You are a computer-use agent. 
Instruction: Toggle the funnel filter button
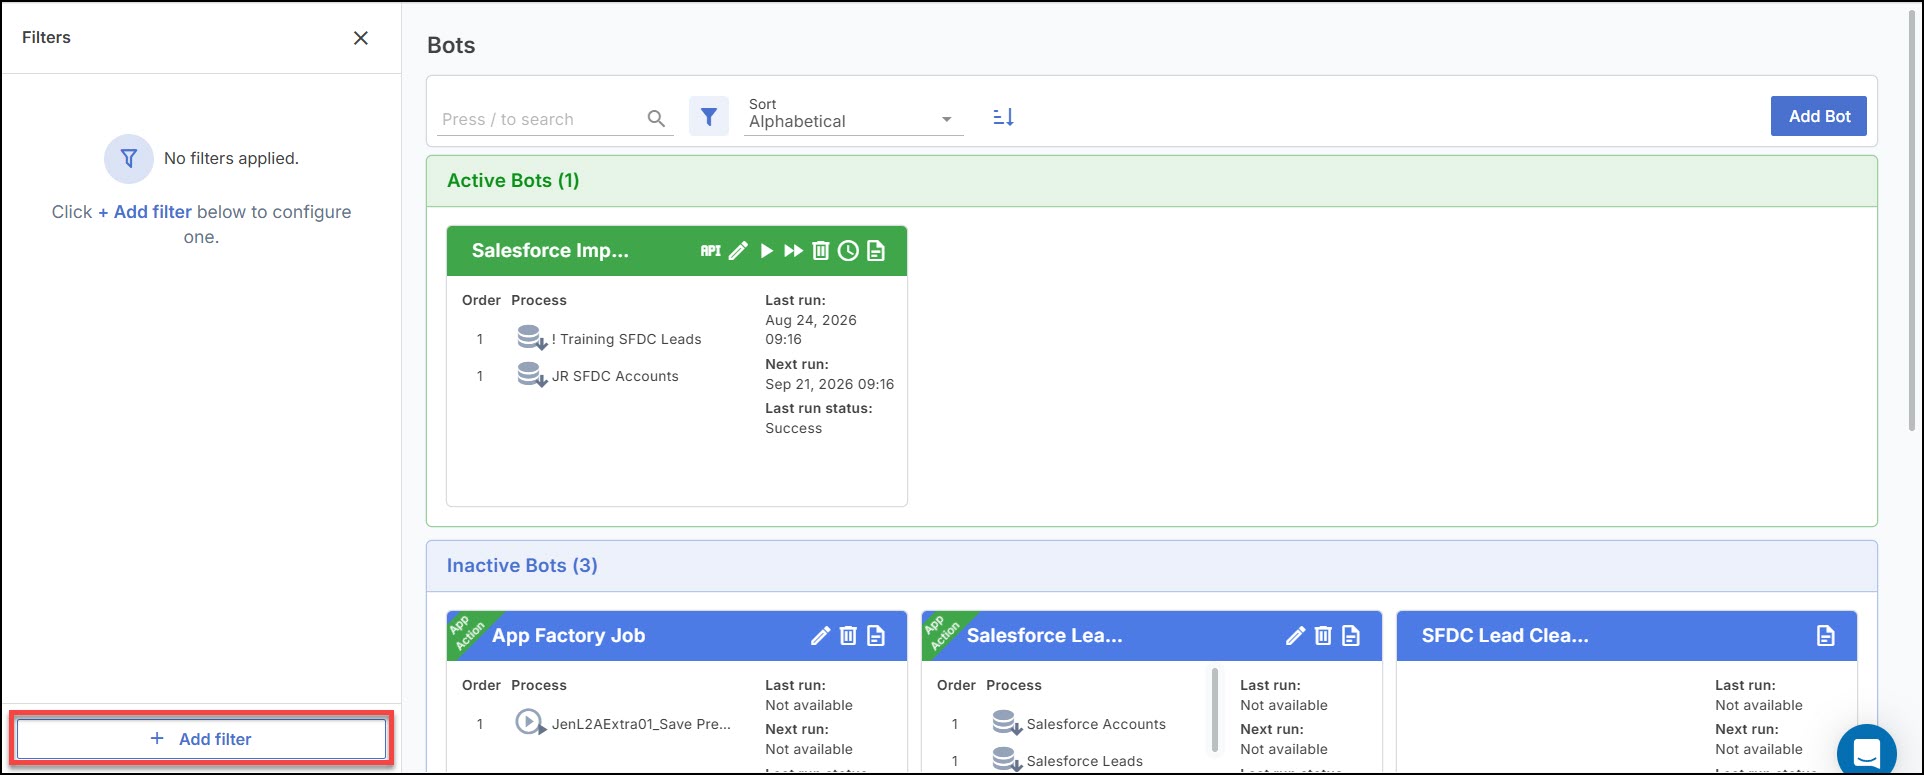(709, 117)
